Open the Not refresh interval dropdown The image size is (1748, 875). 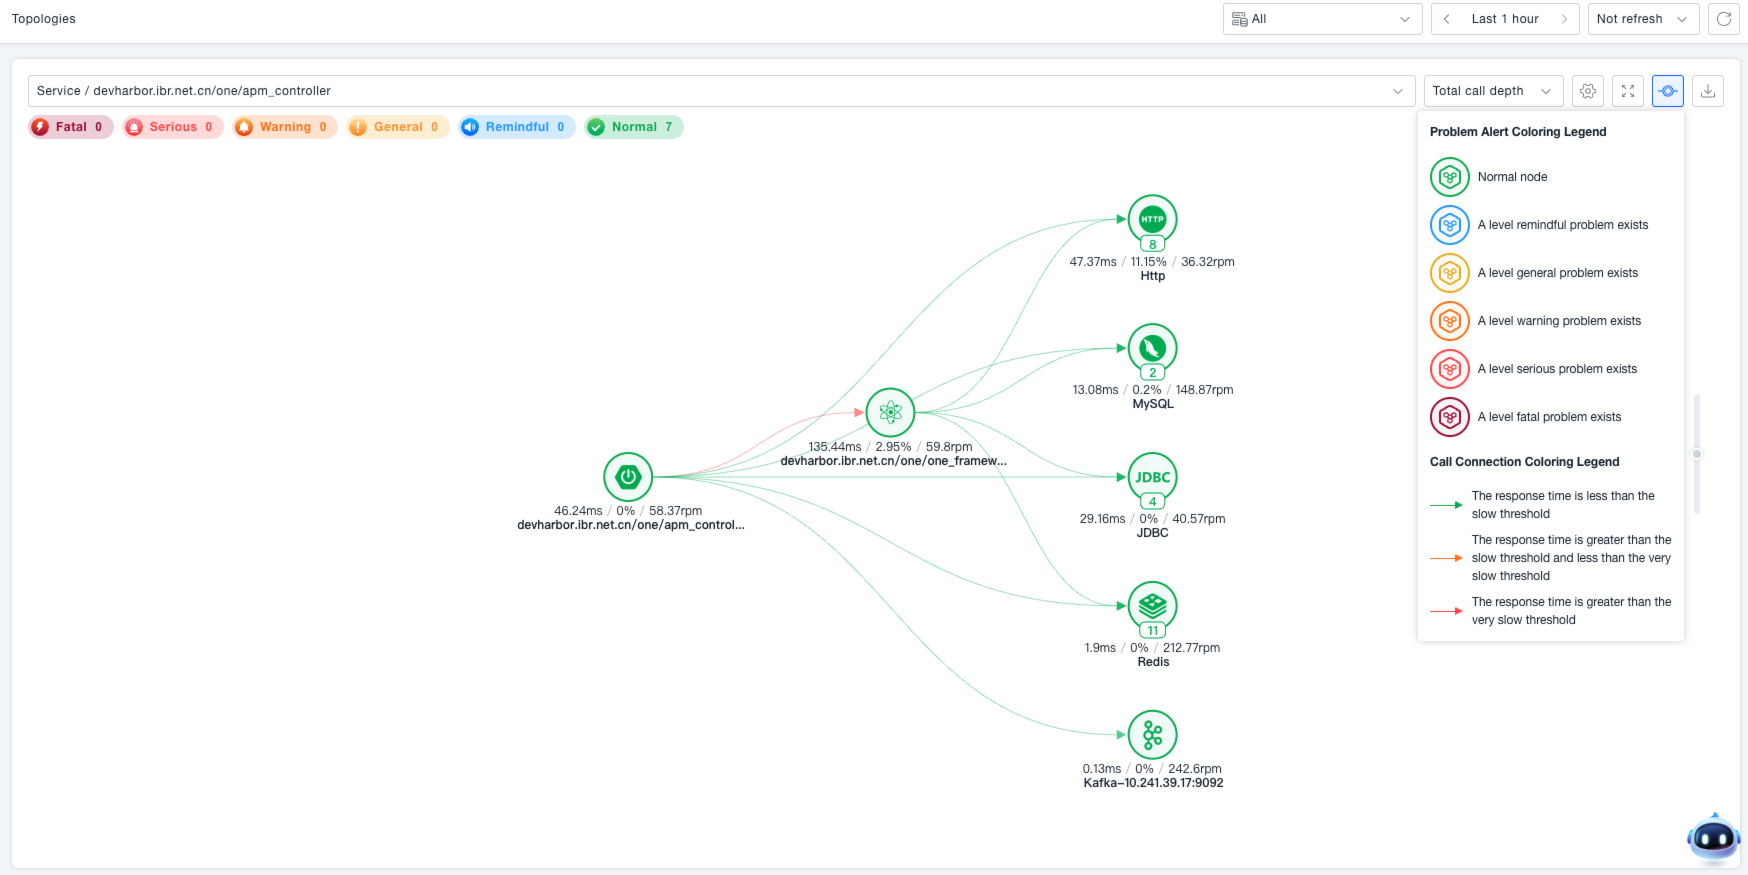coord(1642,19)
